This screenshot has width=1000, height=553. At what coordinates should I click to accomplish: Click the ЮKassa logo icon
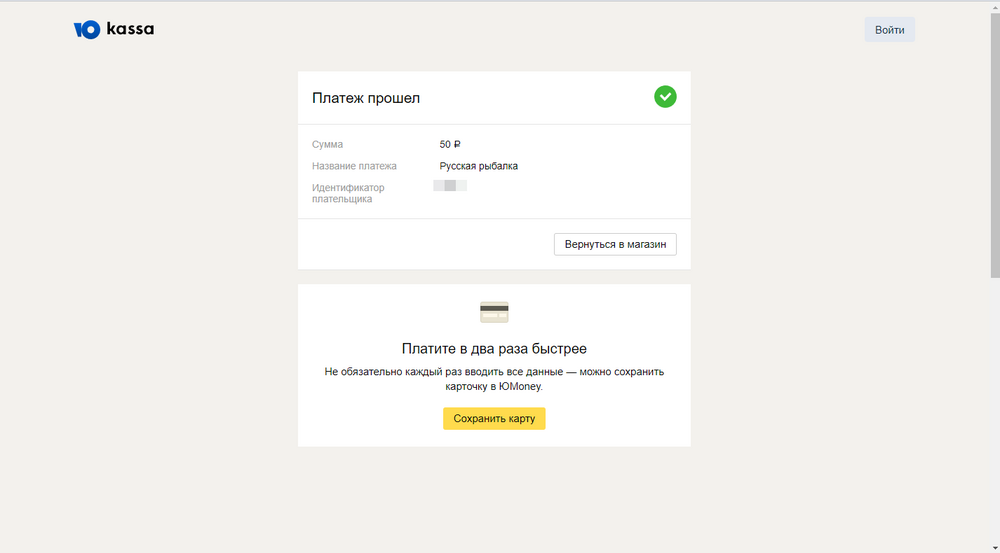(x=87, y=30)
